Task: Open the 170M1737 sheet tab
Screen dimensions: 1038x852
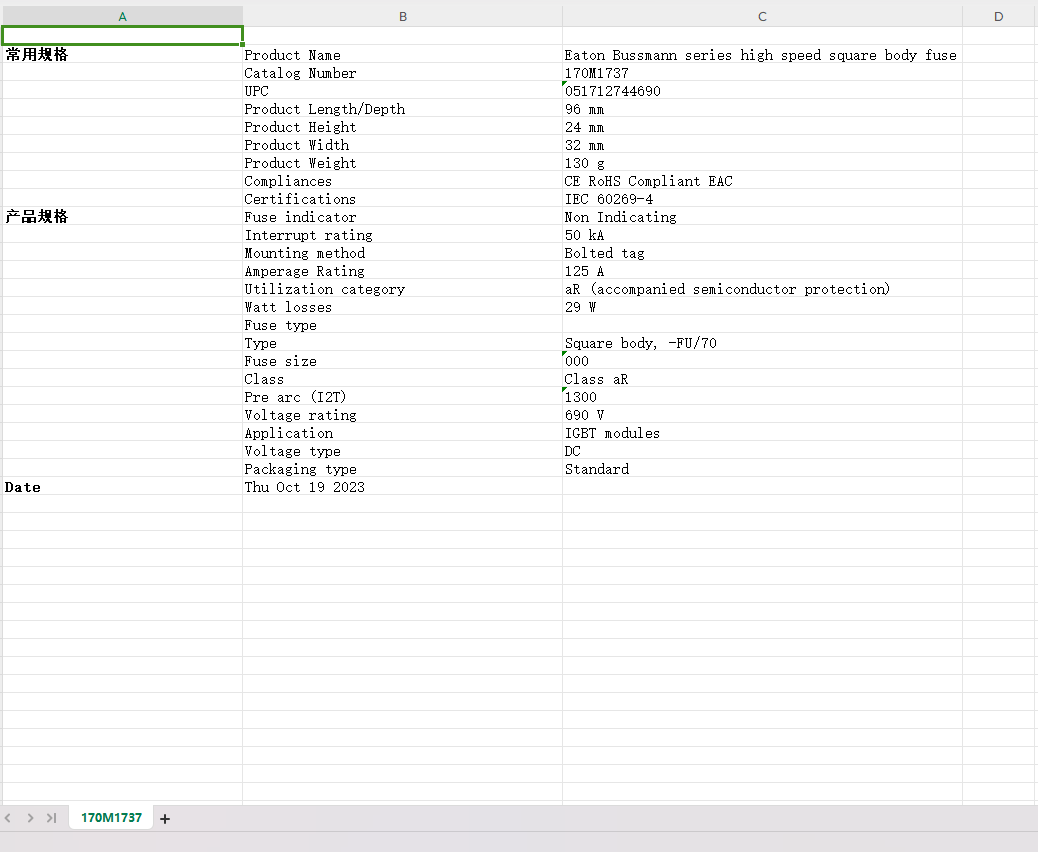Action: point(111,818)
